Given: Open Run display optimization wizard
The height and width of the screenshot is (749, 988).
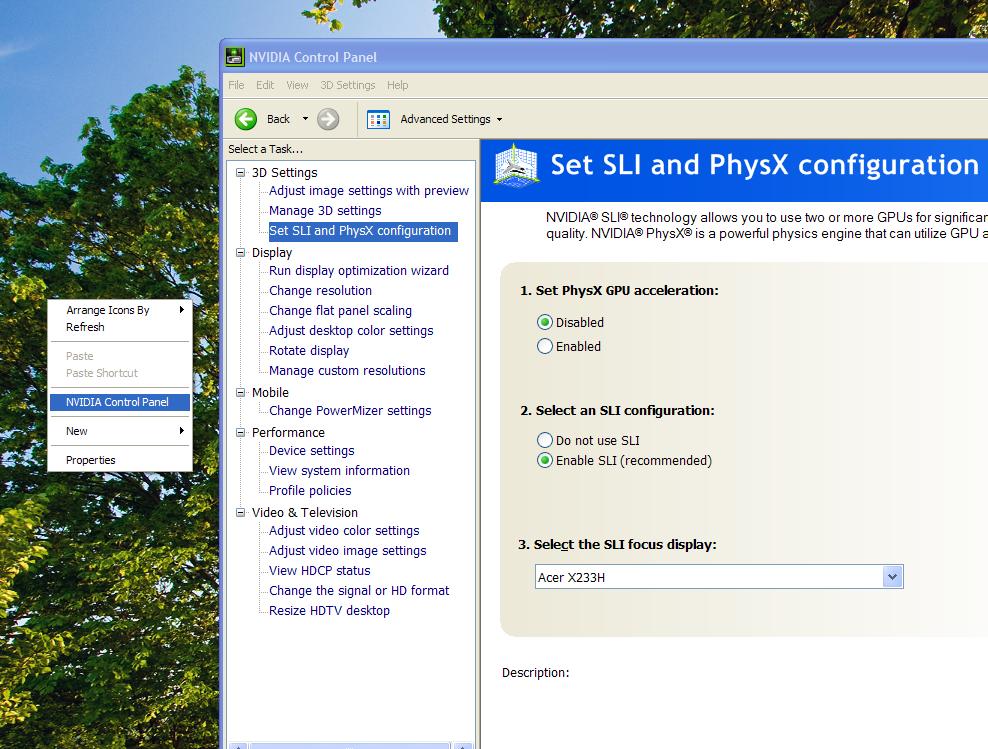Looking at the screenshot, I should click(x=359, y=270).
